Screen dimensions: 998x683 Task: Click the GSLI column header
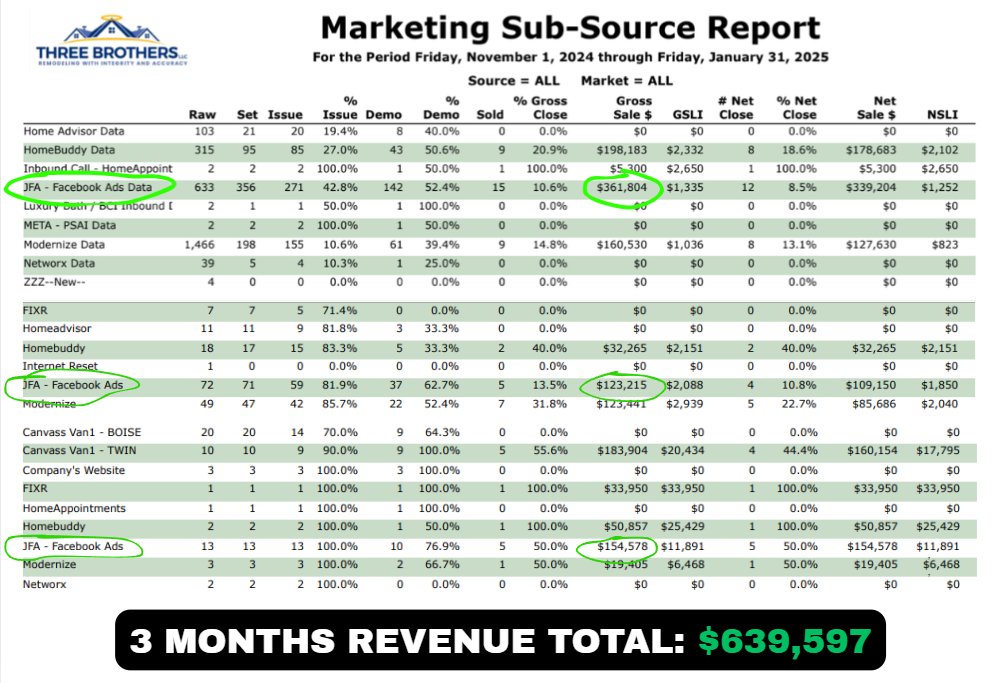point(688,115)
